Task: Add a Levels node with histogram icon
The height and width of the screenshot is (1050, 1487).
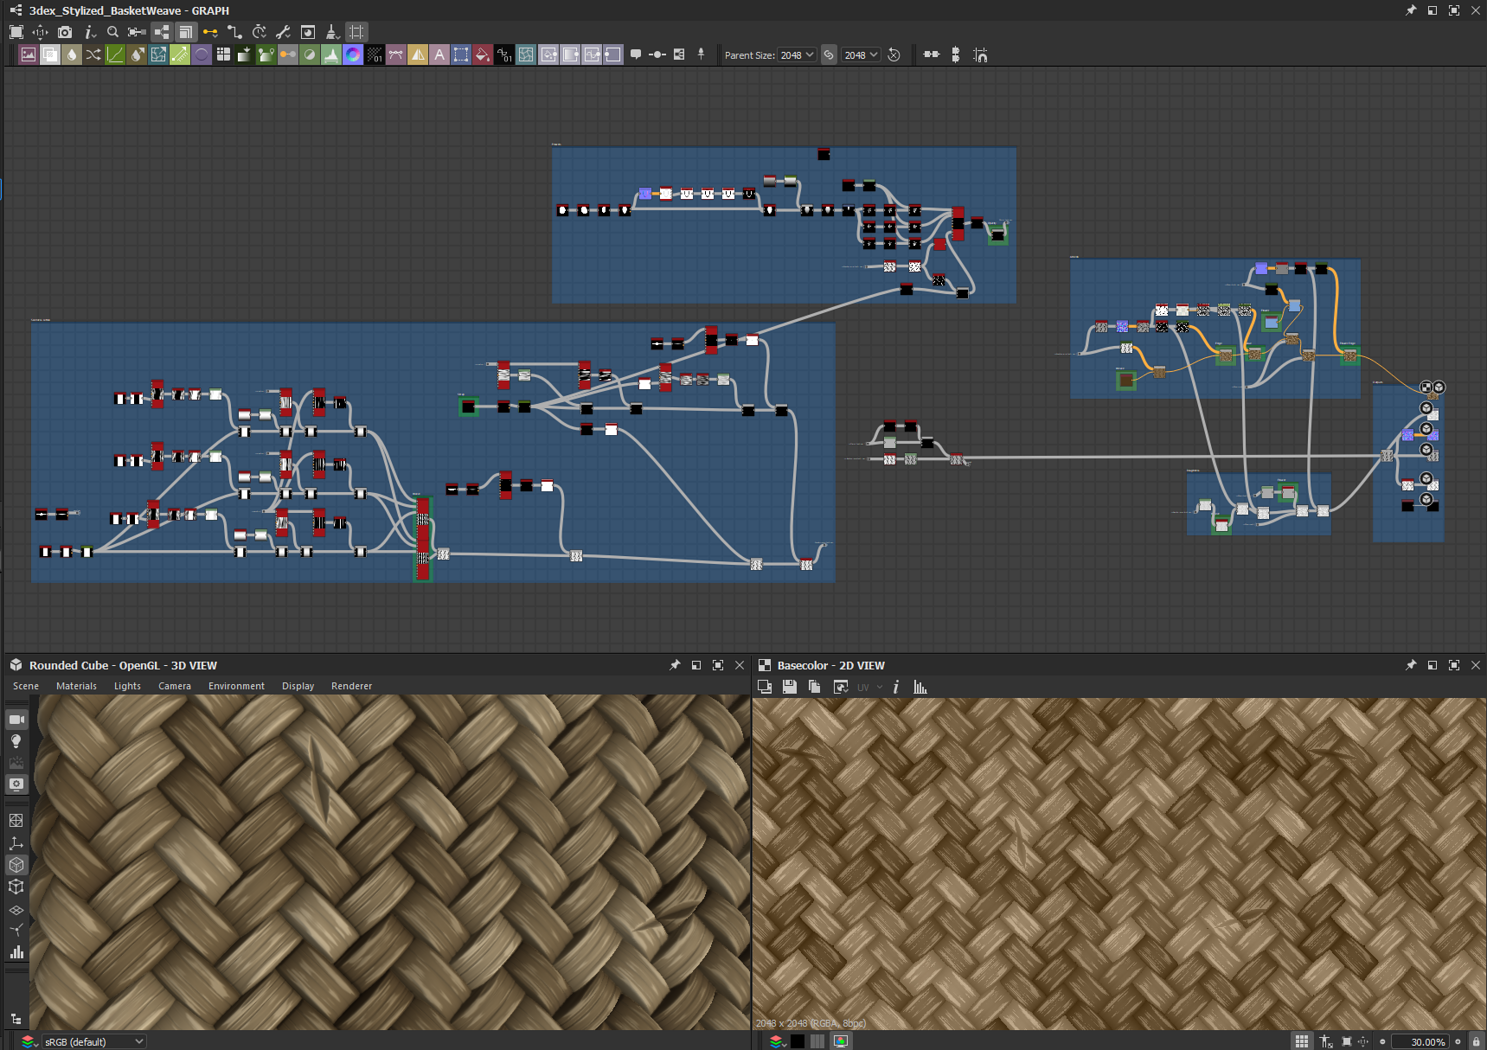Action: (331, 55)
